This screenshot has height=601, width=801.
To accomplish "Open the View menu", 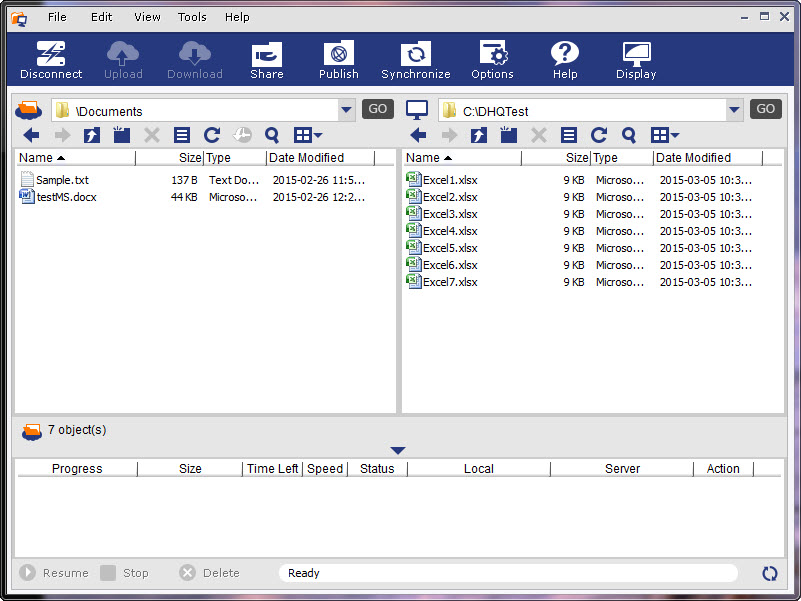I will coord(147,17).
